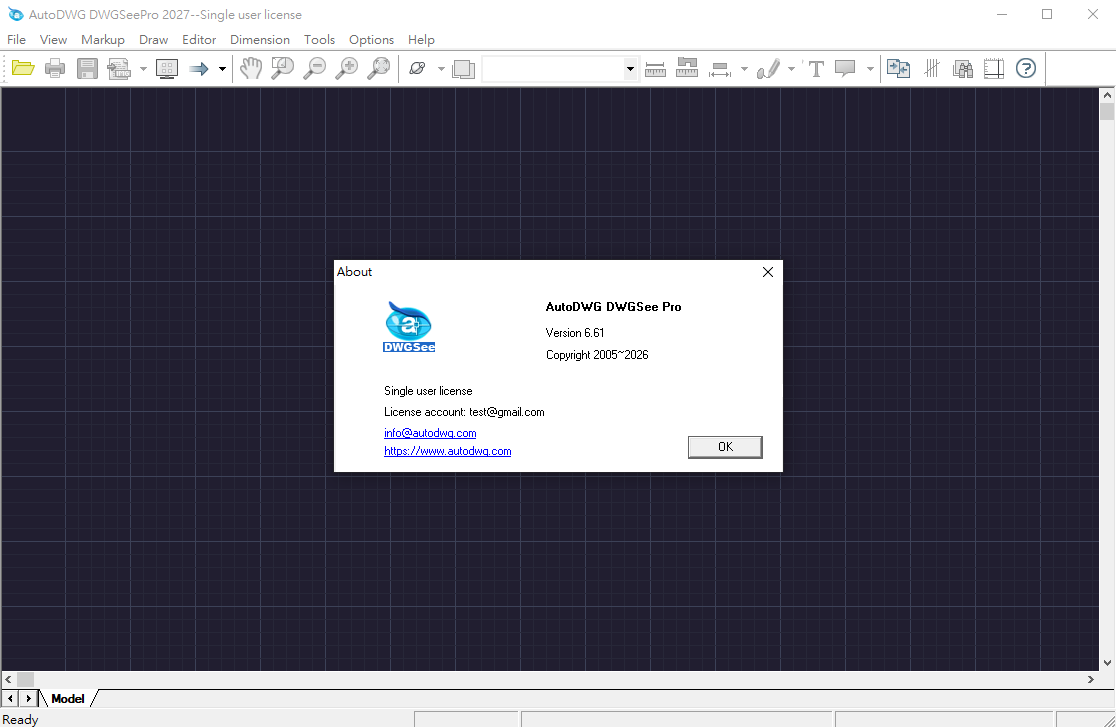Click the Compare drawings icon
This screenshot has height=727, width=1116.
click(898, 69)
